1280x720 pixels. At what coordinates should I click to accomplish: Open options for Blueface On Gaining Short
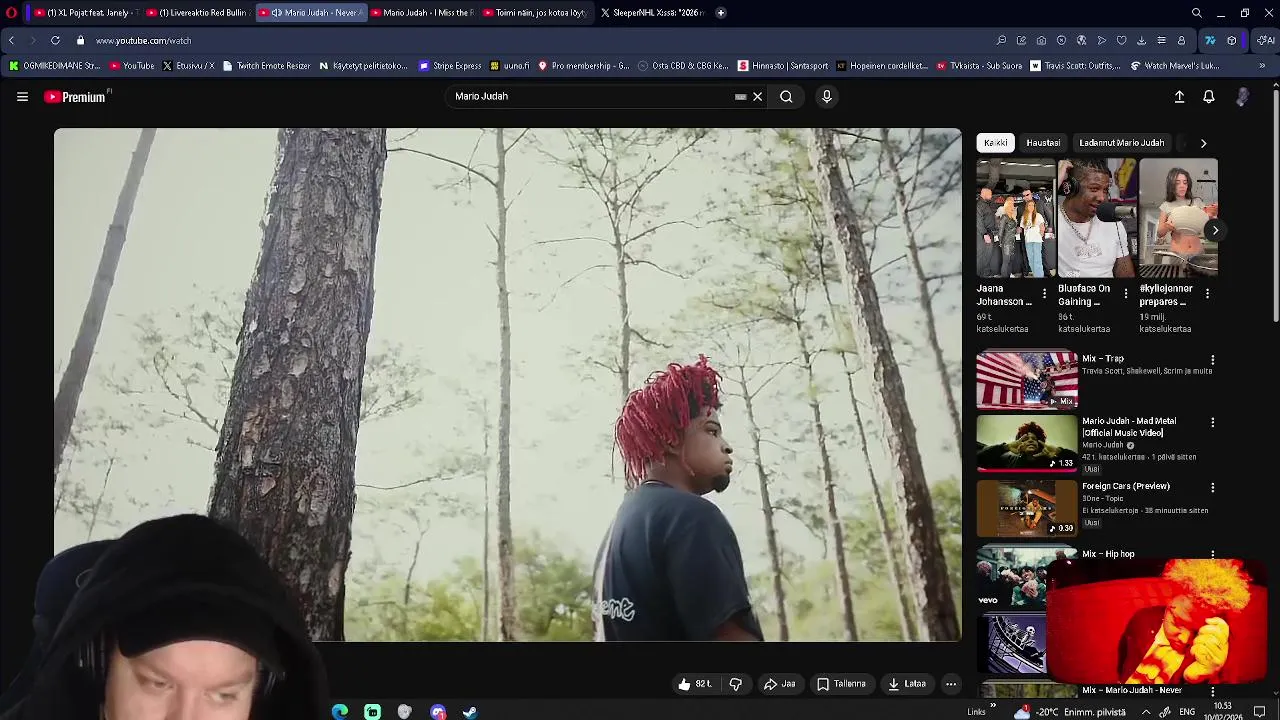(1126, 294)
